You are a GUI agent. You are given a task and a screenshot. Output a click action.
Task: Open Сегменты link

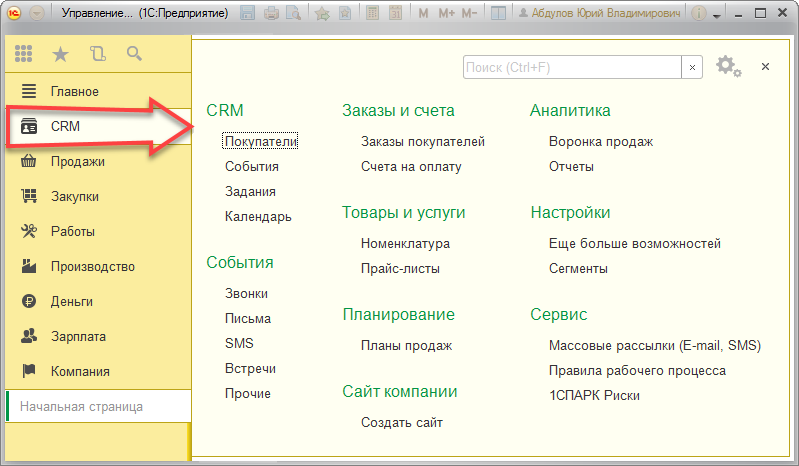click(578, 268)
